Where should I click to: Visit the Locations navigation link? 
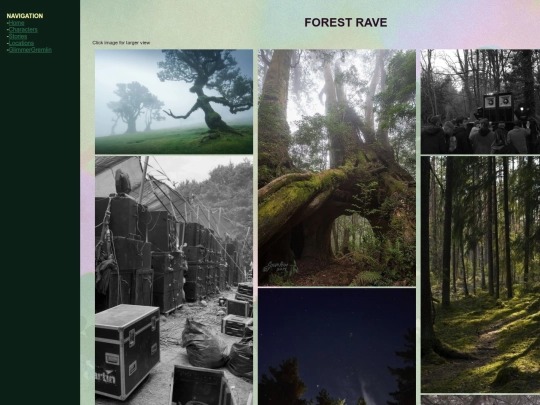click(x=21, y=43)
